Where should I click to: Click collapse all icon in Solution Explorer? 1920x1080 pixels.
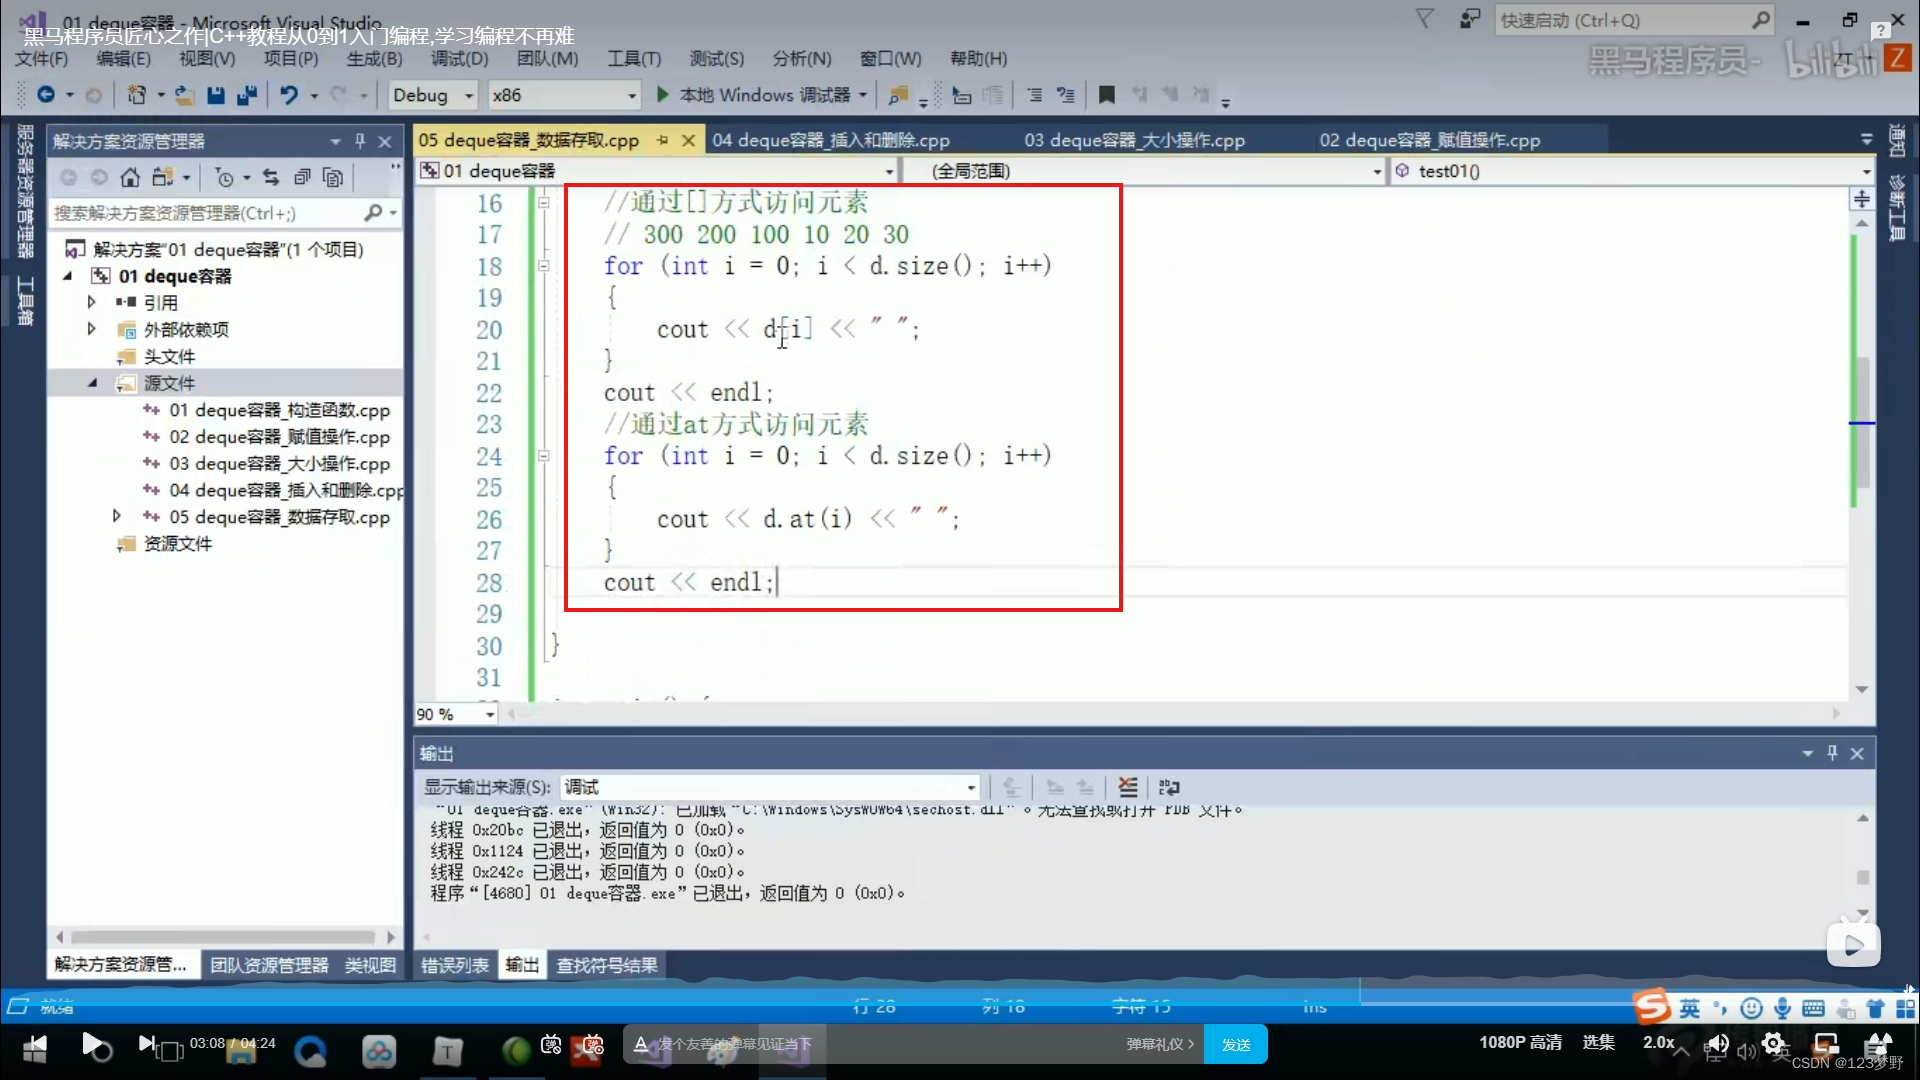(x=302, y=178)
